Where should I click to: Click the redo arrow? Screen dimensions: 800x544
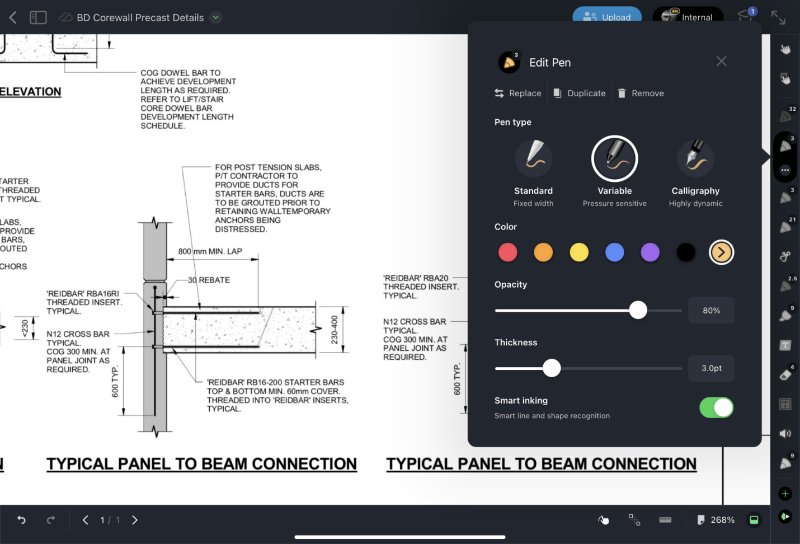click(51, 520)
